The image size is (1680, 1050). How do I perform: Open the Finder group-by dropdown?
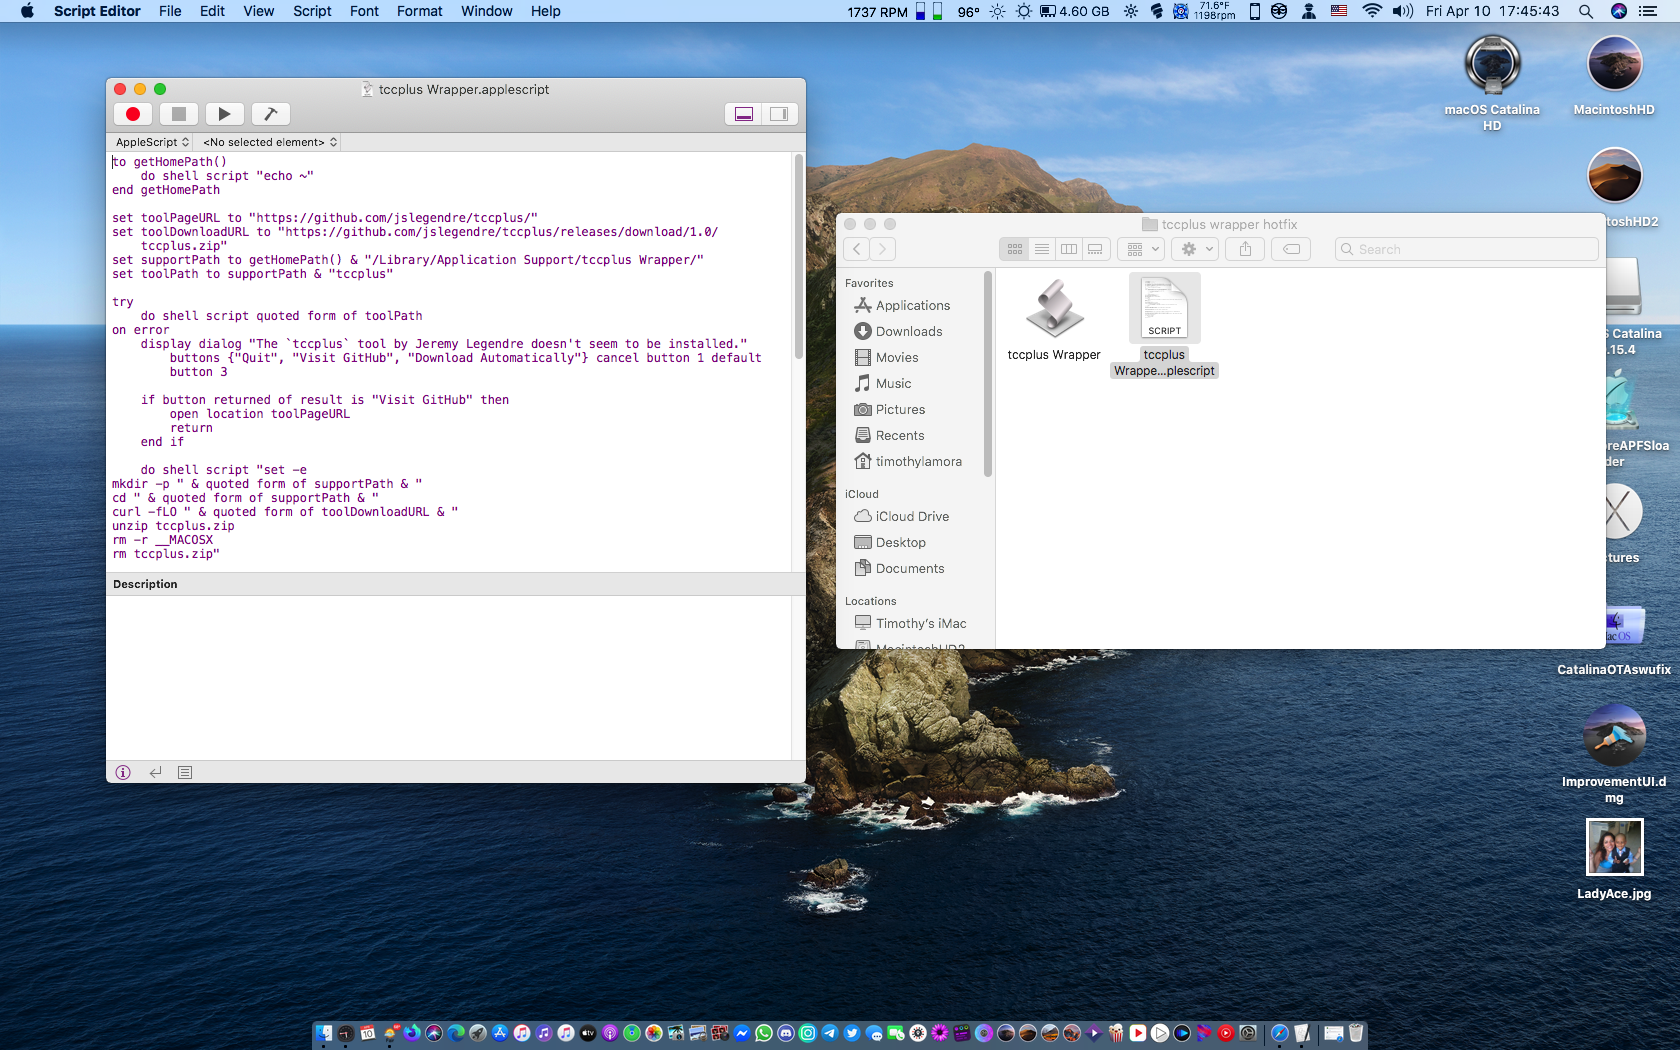click(1142, 249)
